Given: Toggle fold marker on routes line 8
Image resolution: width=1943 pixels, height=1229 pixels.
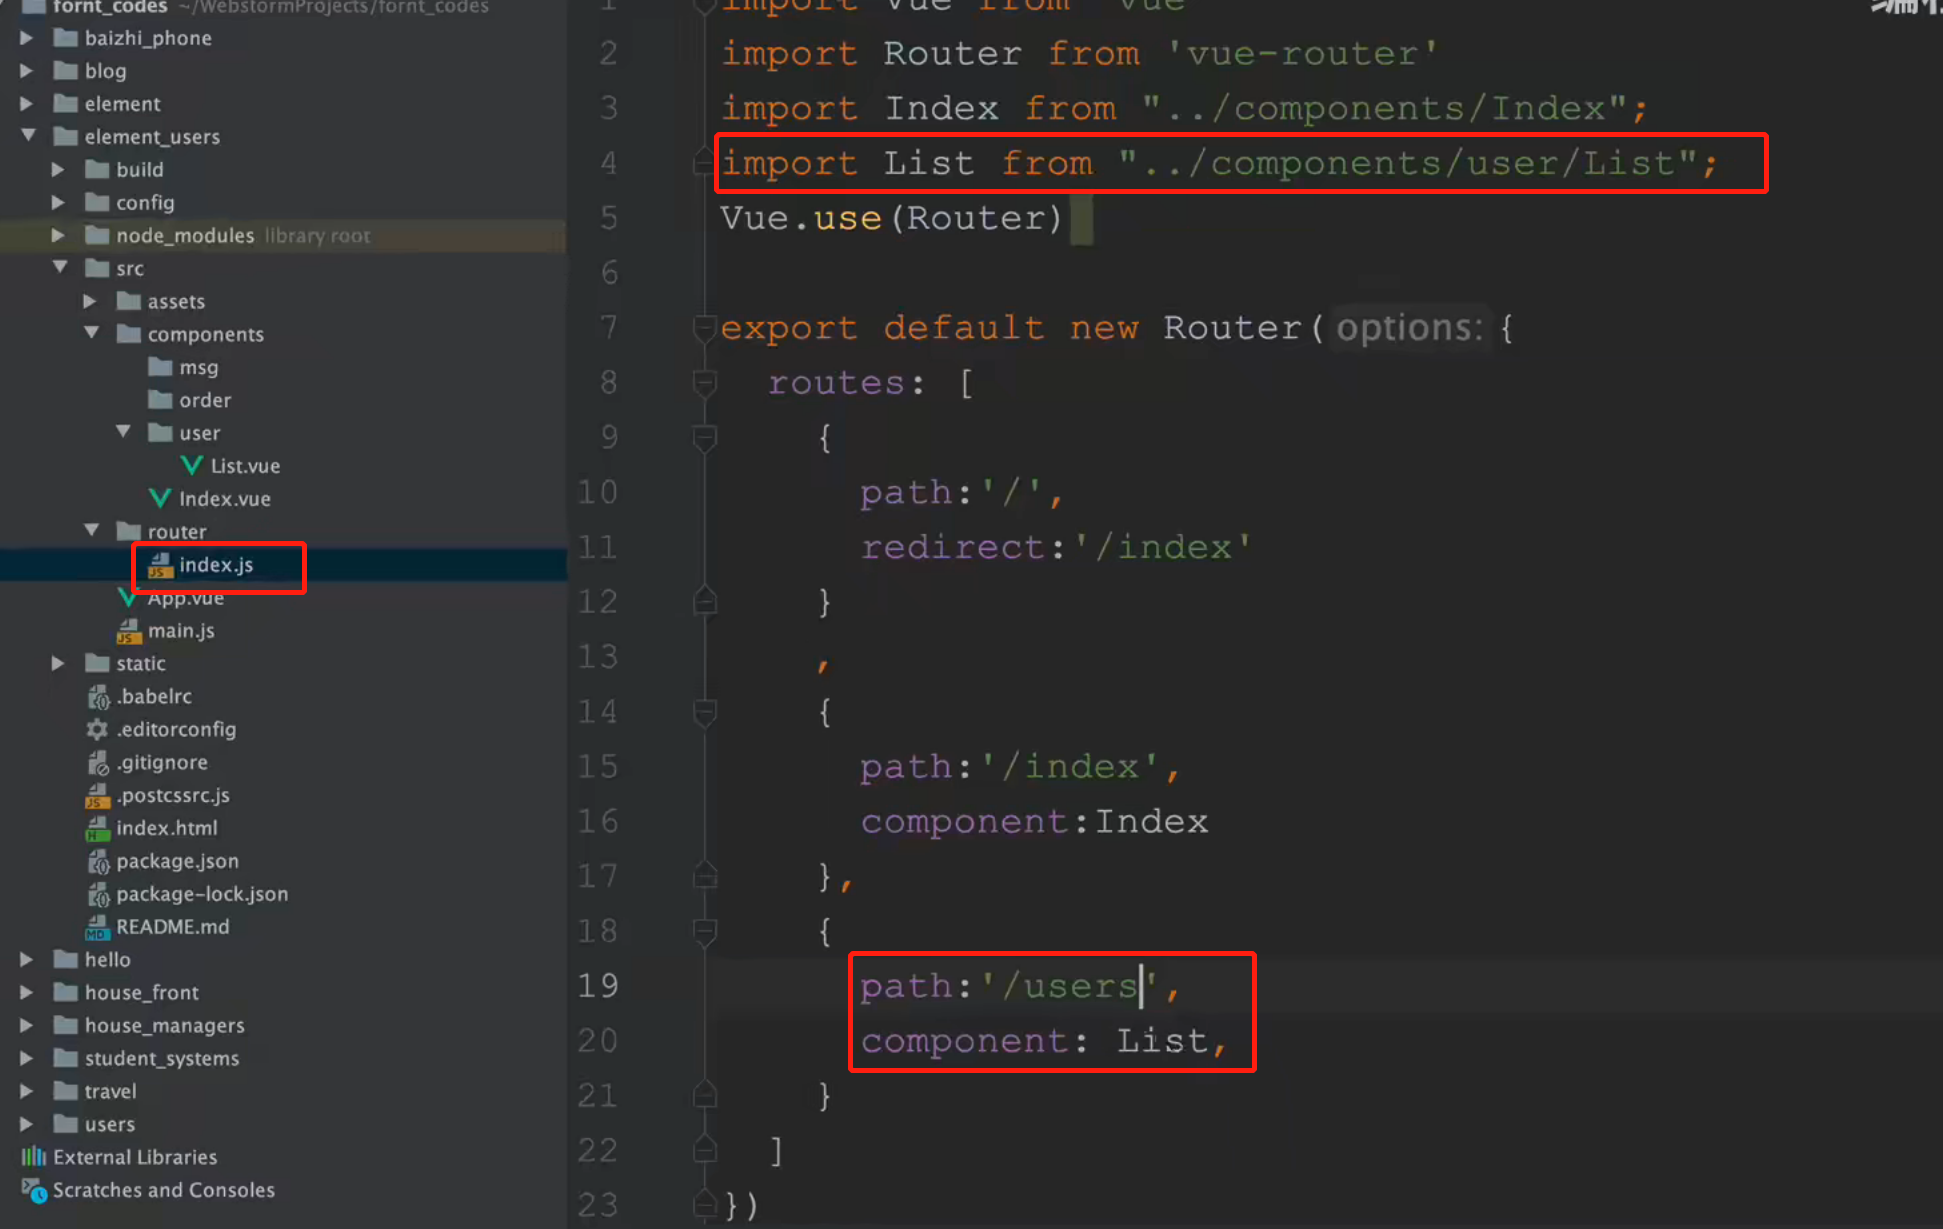Looking at the screenshot, I should [705, 383].
